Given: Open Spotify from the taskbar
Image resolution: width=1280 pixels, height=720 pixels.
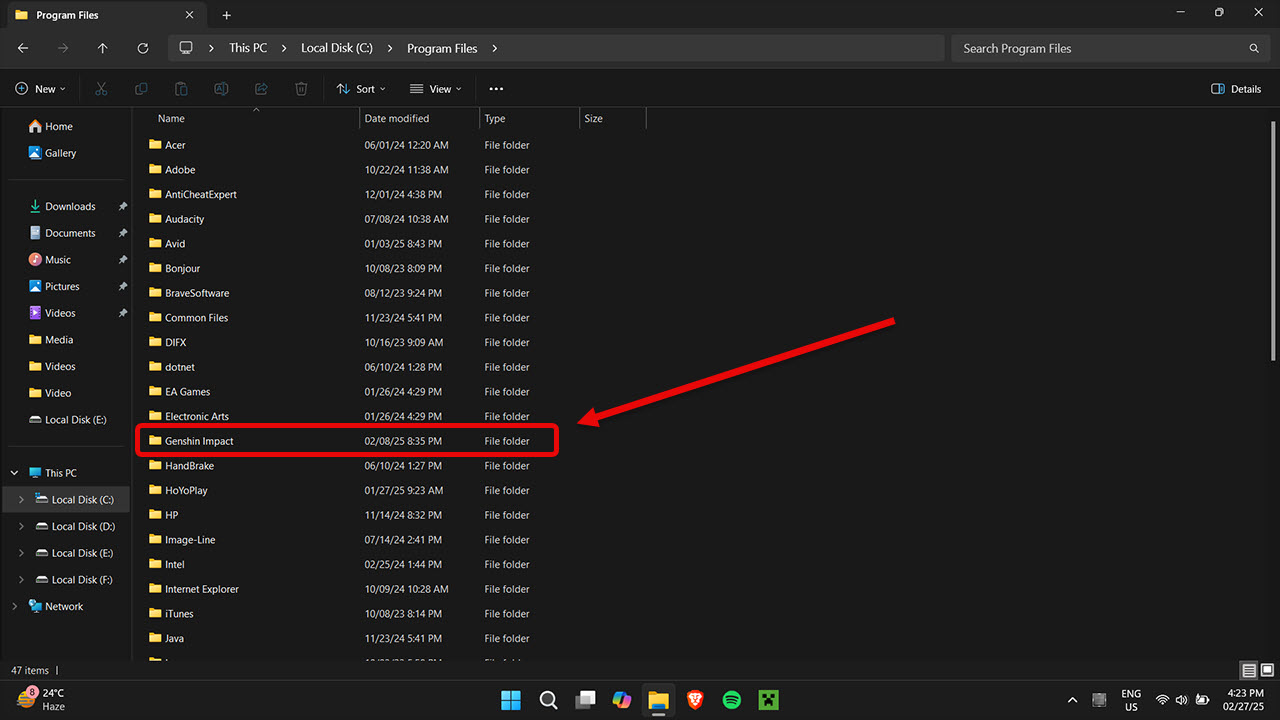Looking at the screenshot, I should coord(731,700).
